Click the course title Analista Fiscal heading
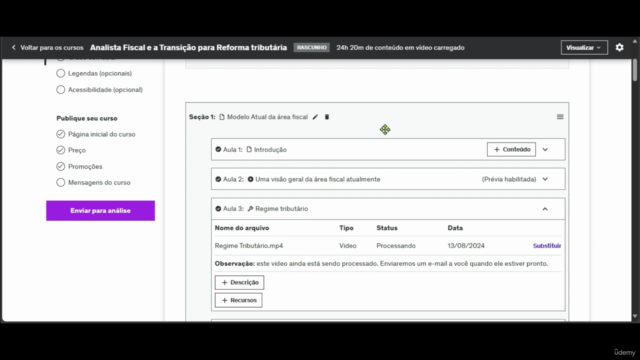640x360 pixels. click(x=189, y=48)
